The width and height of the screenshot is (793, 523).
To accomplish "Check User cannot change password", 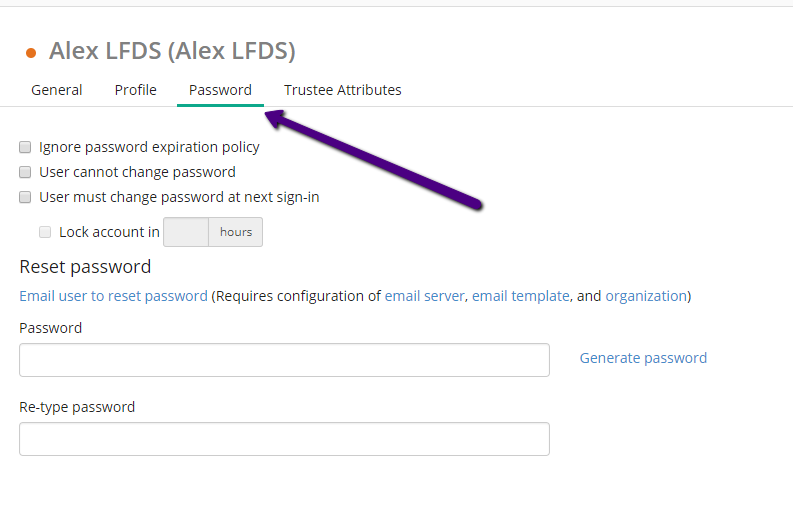I will click(x=25, y=172).
